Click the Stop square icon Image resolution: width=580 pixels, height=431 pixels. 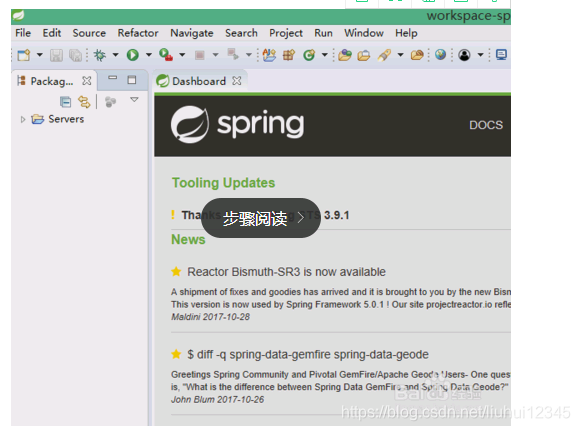[x=200, y=55]
